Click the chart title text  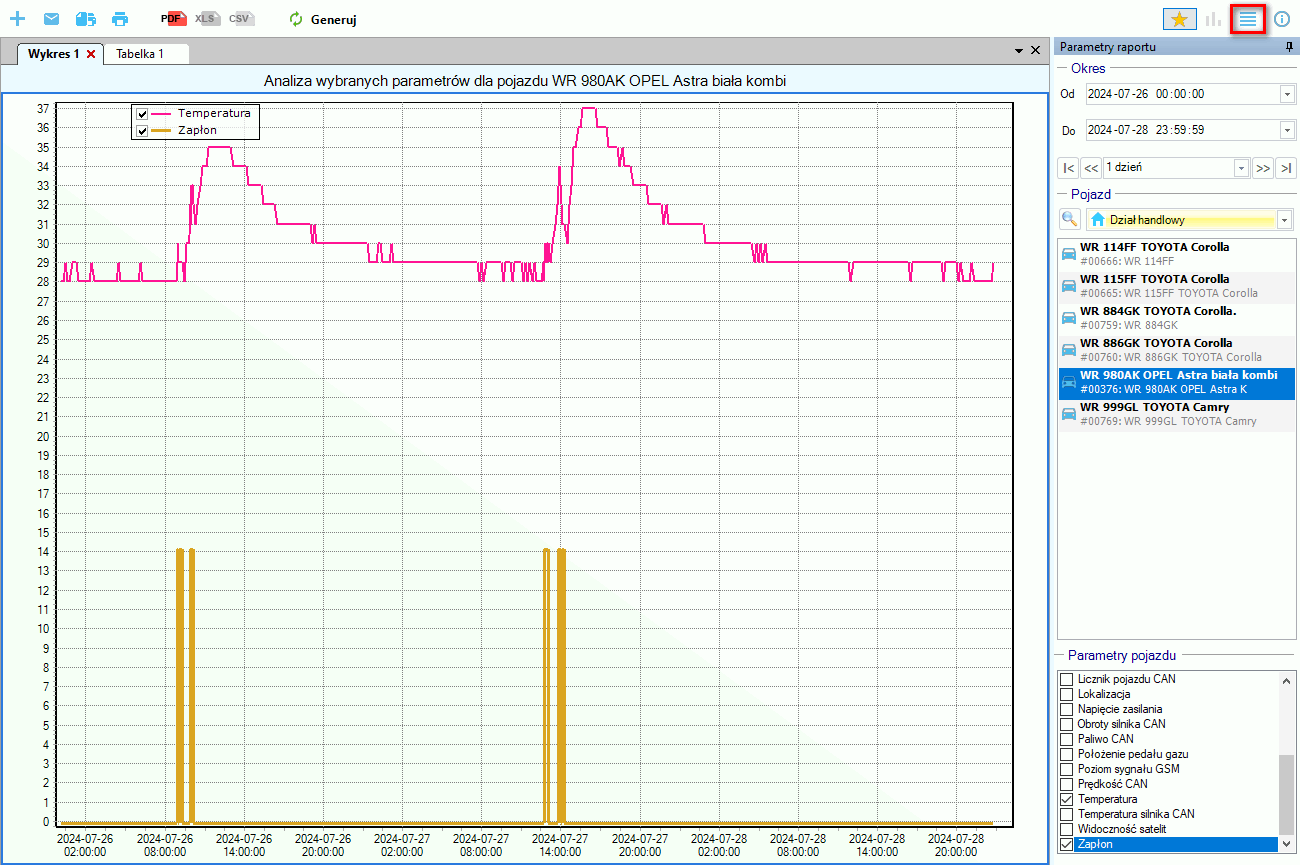524,80
